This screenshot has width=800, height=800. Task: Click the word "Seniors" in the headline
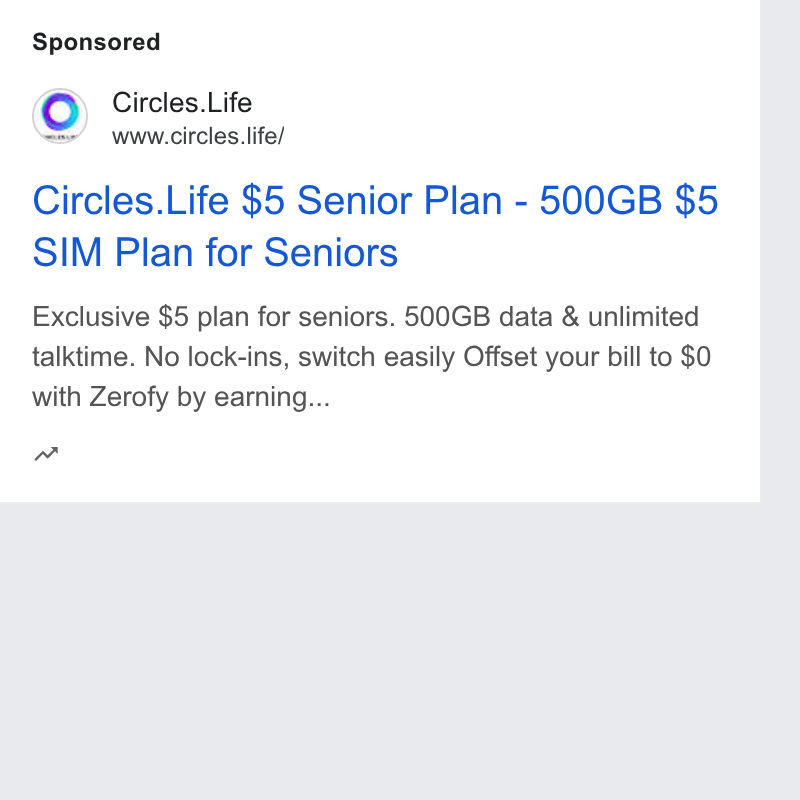coord(331,252)
